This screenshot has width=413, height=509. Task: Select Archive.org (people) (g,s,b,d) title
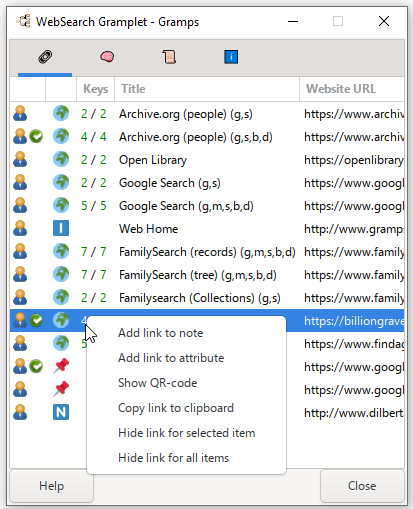click(x=196, y=137)
